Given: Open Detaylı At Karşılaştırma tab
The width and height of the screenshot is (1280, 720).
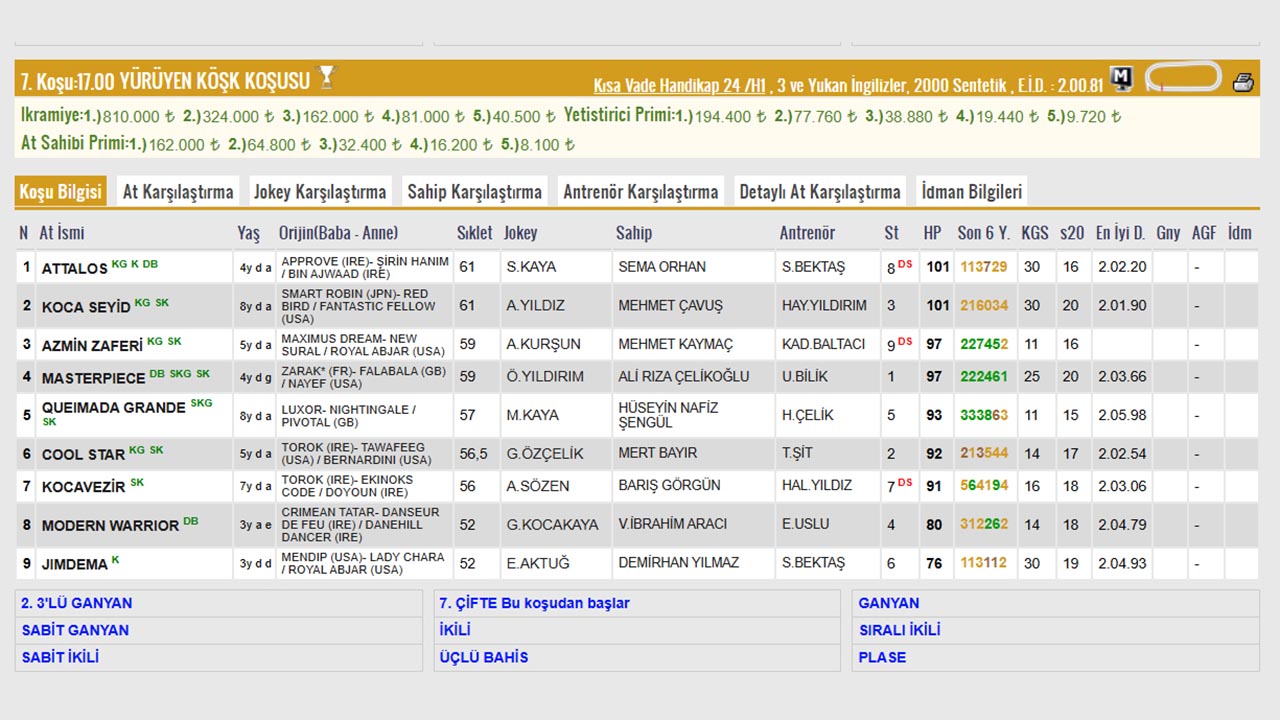Looking at the screenshot, I should coord(820,192).
